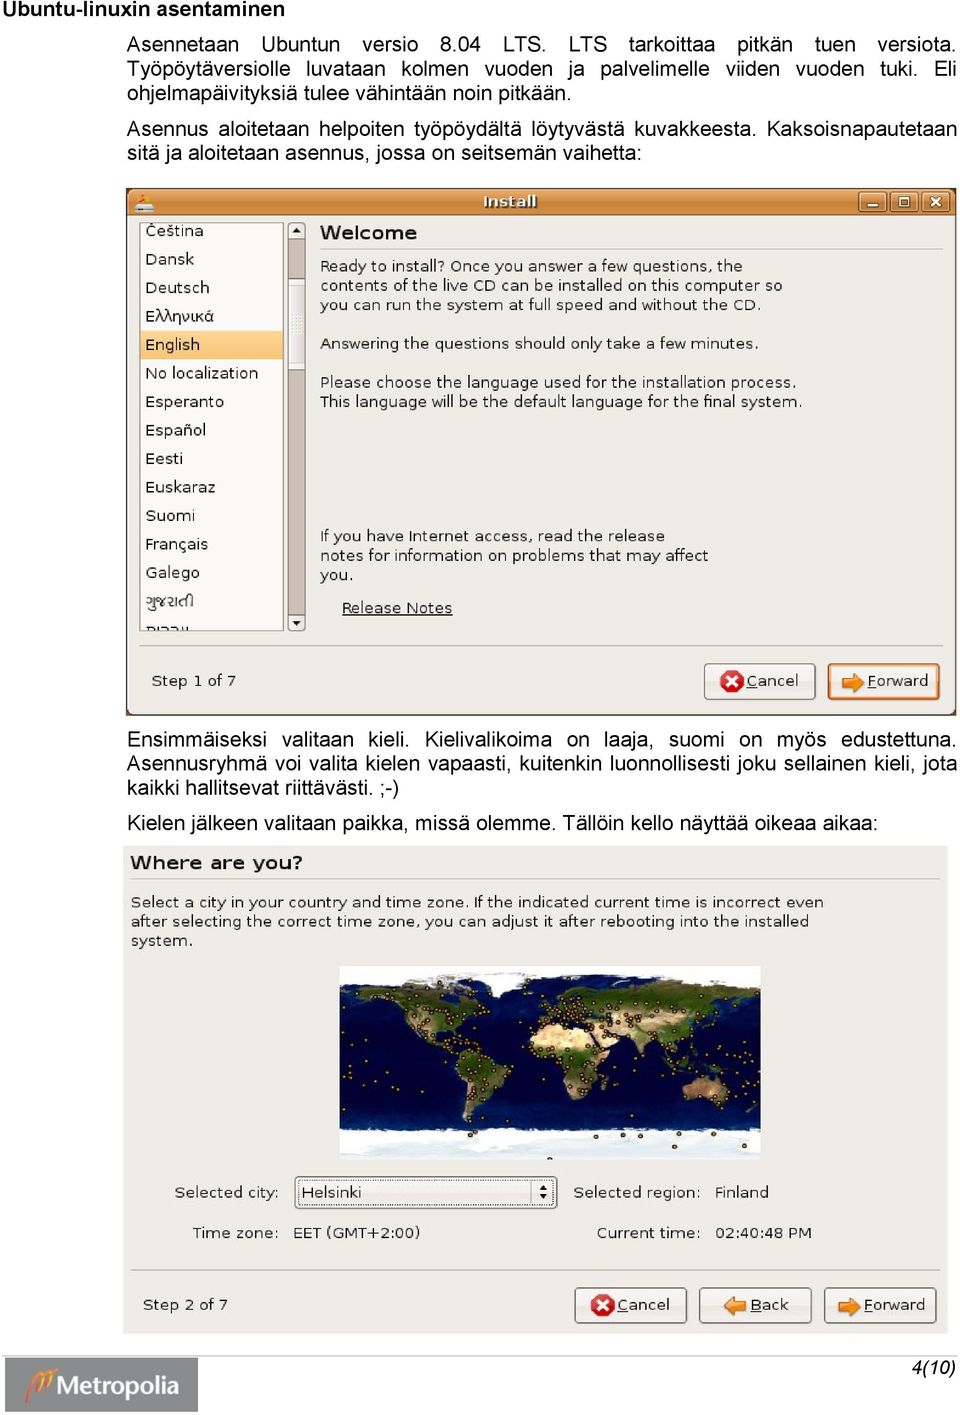Pick Español in the language list
This screenshot has width=960, height=1415.
point(212,430)
